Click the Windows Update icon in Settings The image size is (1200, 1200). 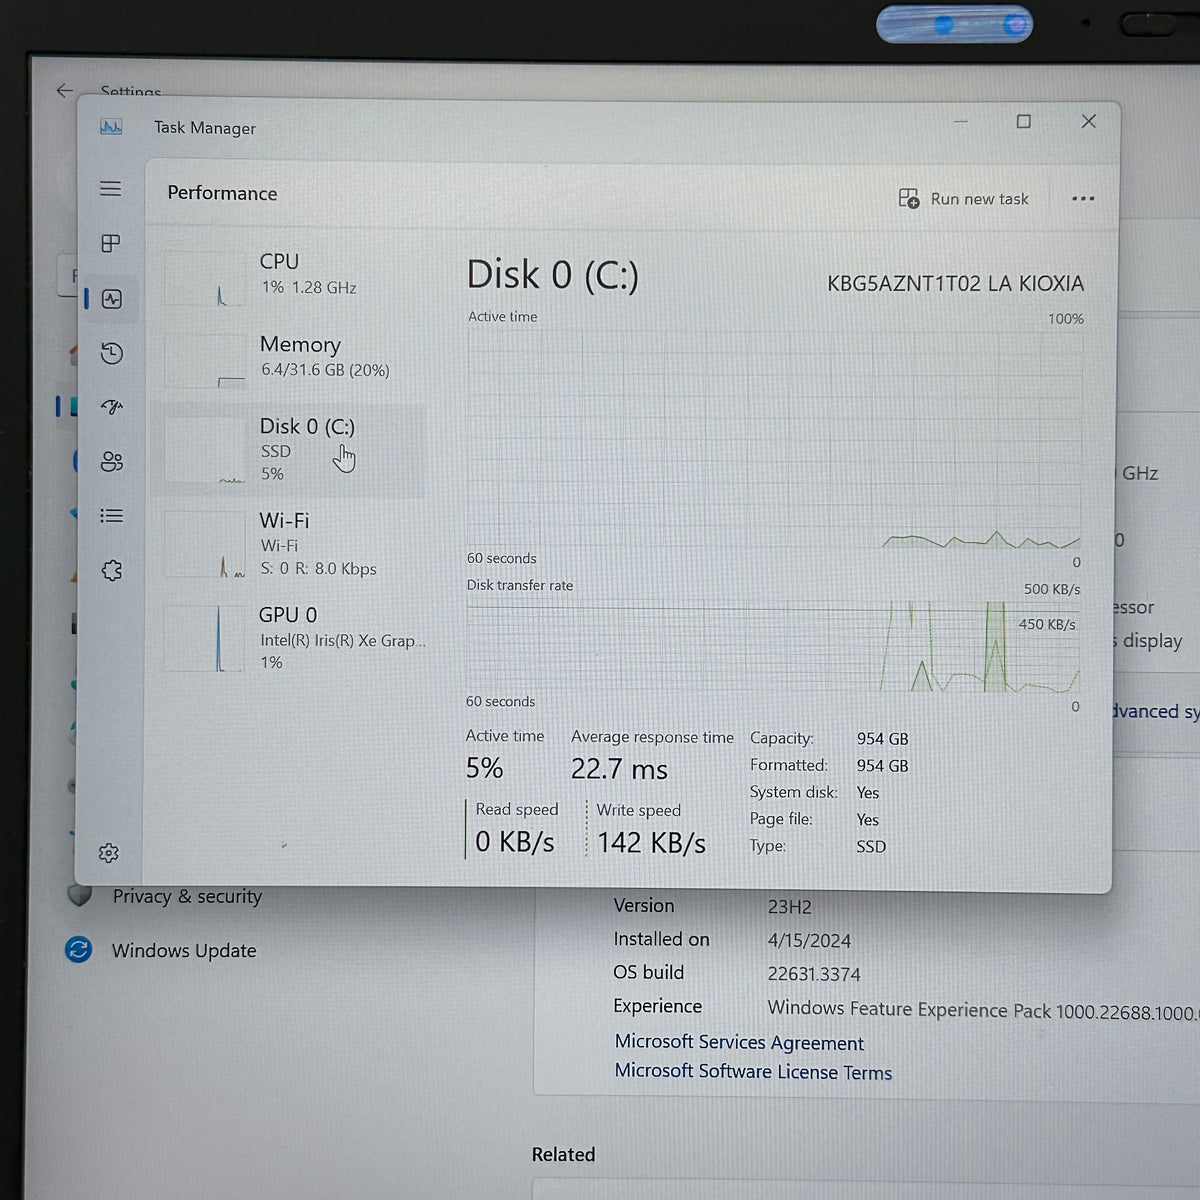pos(78,949)
